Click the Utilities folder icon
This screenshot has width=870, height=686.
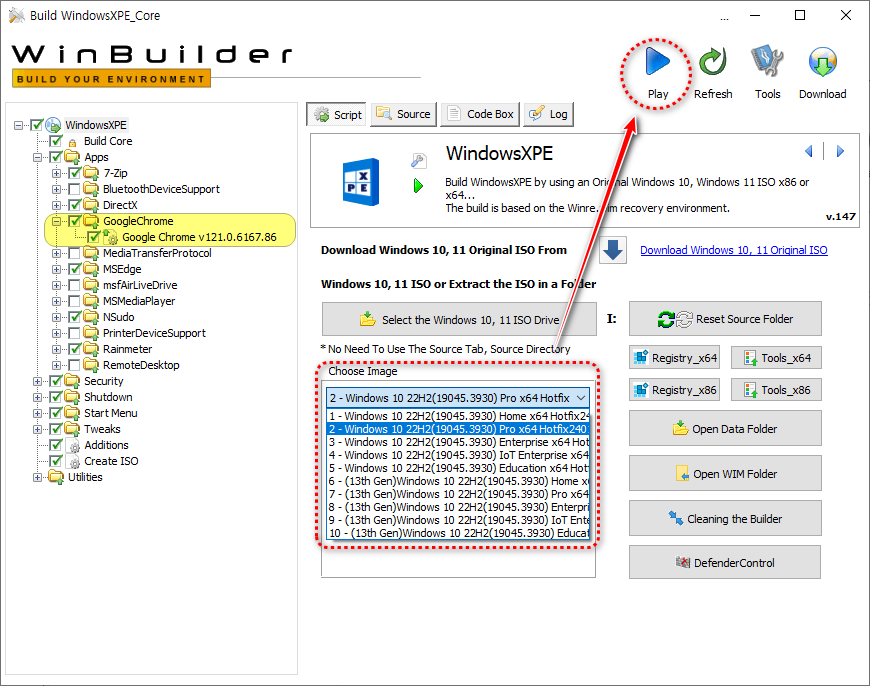[x=56, y=477]
